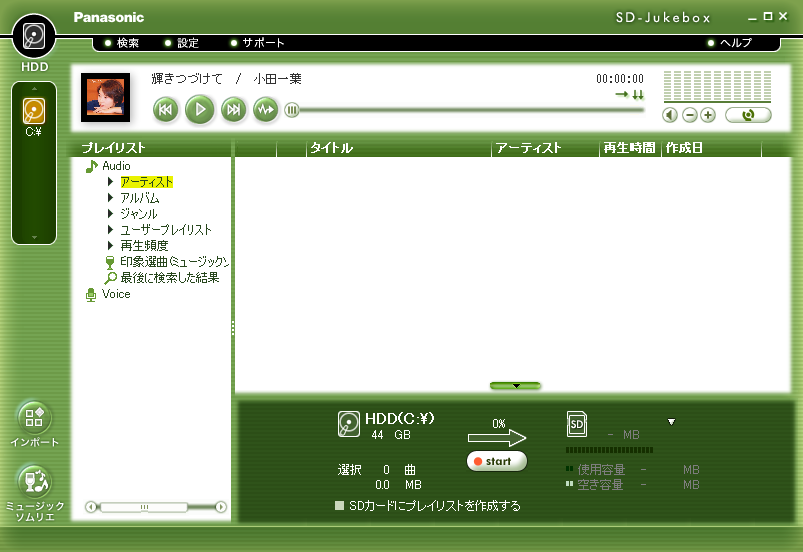803x552 pixels.
Task: Mute audio with the speaker button
Action: coord(670,115)
